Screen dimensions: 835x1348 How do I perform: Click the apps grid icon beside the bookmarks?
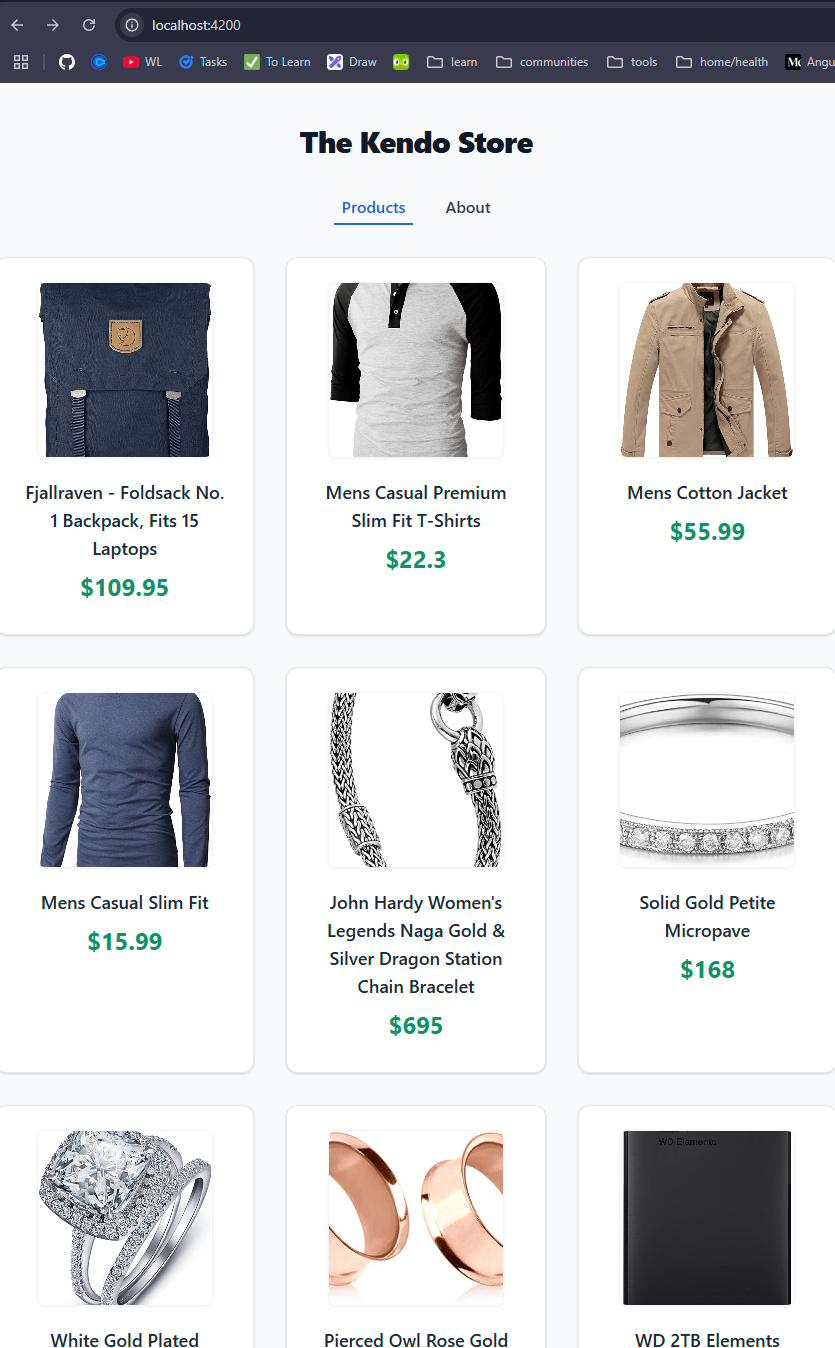click(x=20, y=61)
